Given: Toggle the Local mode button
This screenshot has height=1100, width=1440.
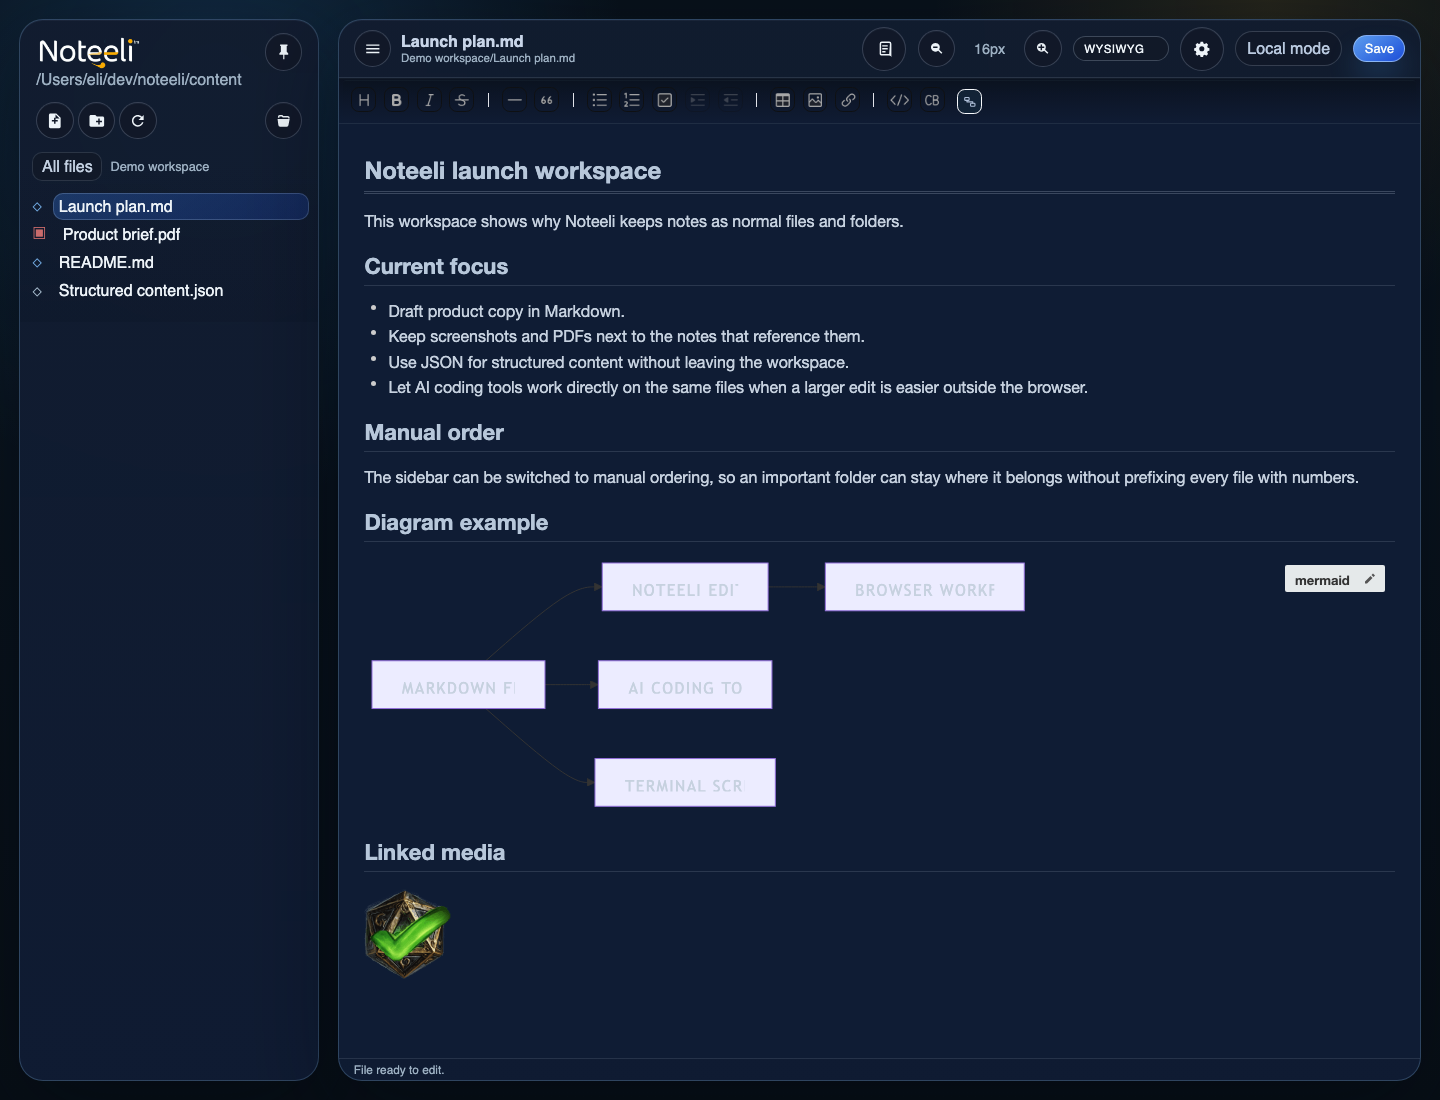Looking at the screenshot, I should (x=1288, y=48).
